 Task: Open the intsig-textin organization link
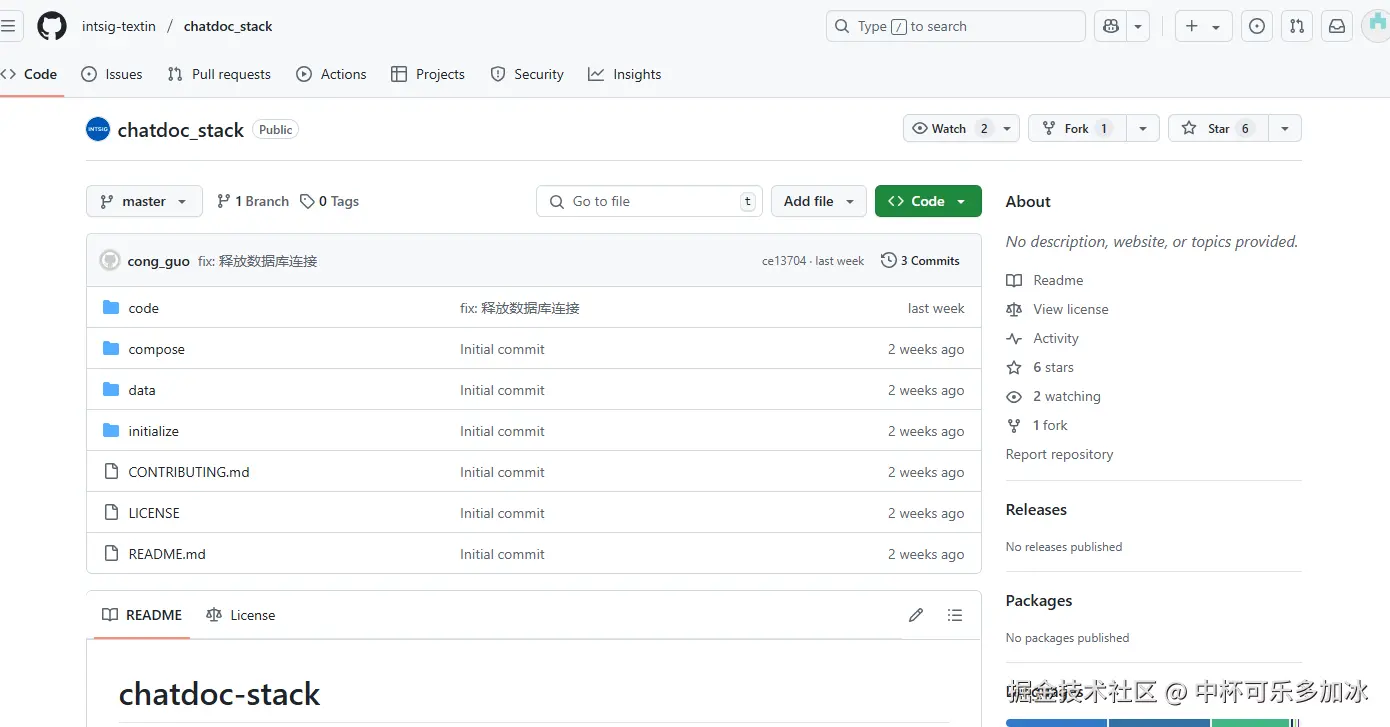(119, 26)
